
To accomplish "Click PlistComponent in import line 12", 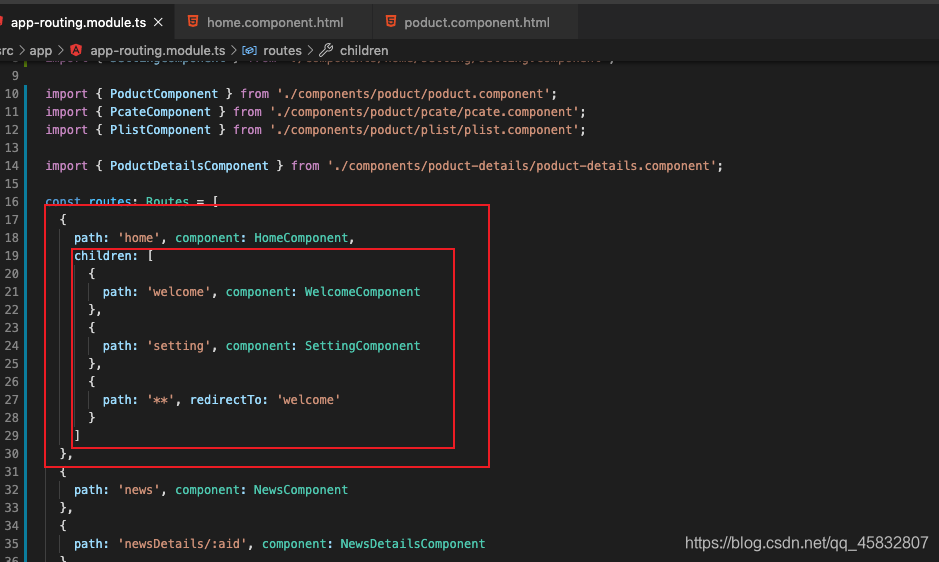I will [160, 129].
